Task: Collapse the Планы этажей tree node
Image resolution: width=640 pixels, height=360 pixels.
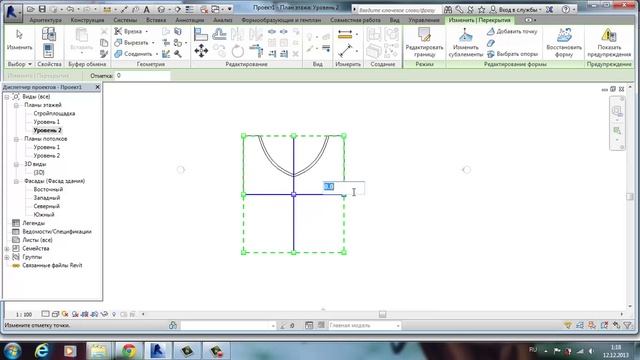Action: pyautogui.click(x=16, y=105)
